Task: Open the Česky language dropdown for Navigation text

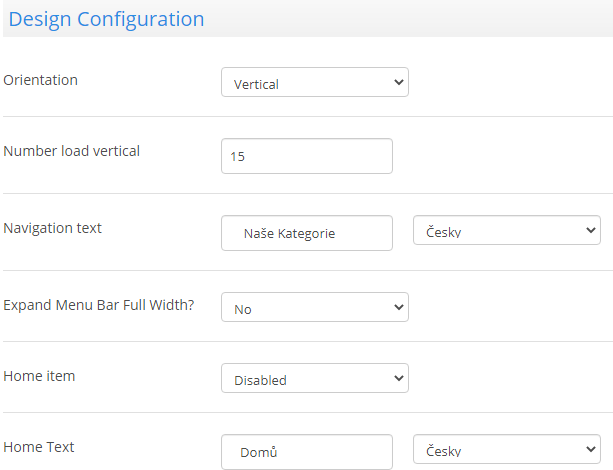Action: click(x=507, y=230)
